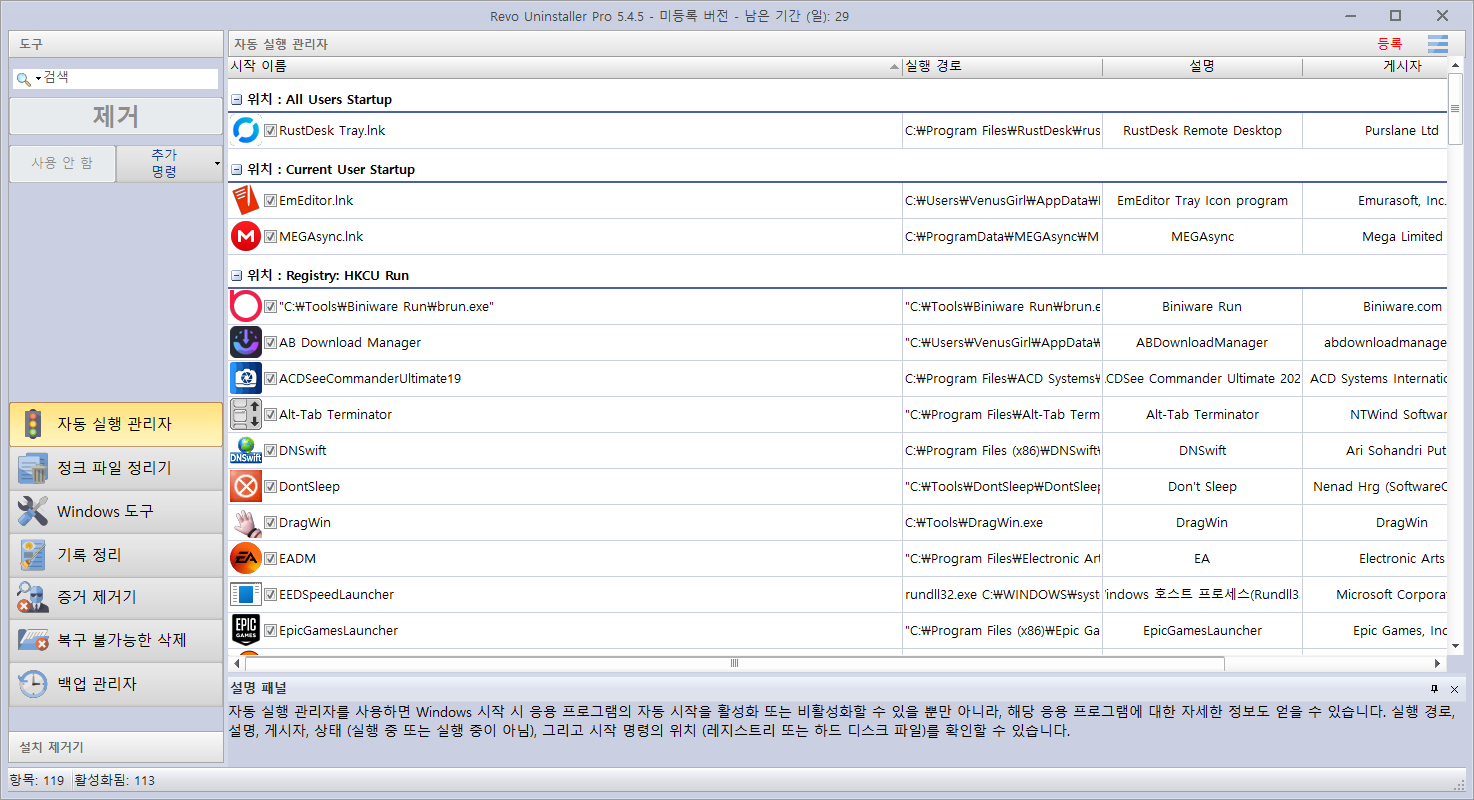This screenshot has width=1474, height=800.
Task: Disable the DNSwift startup checkbox
Action: coord(270,451)
